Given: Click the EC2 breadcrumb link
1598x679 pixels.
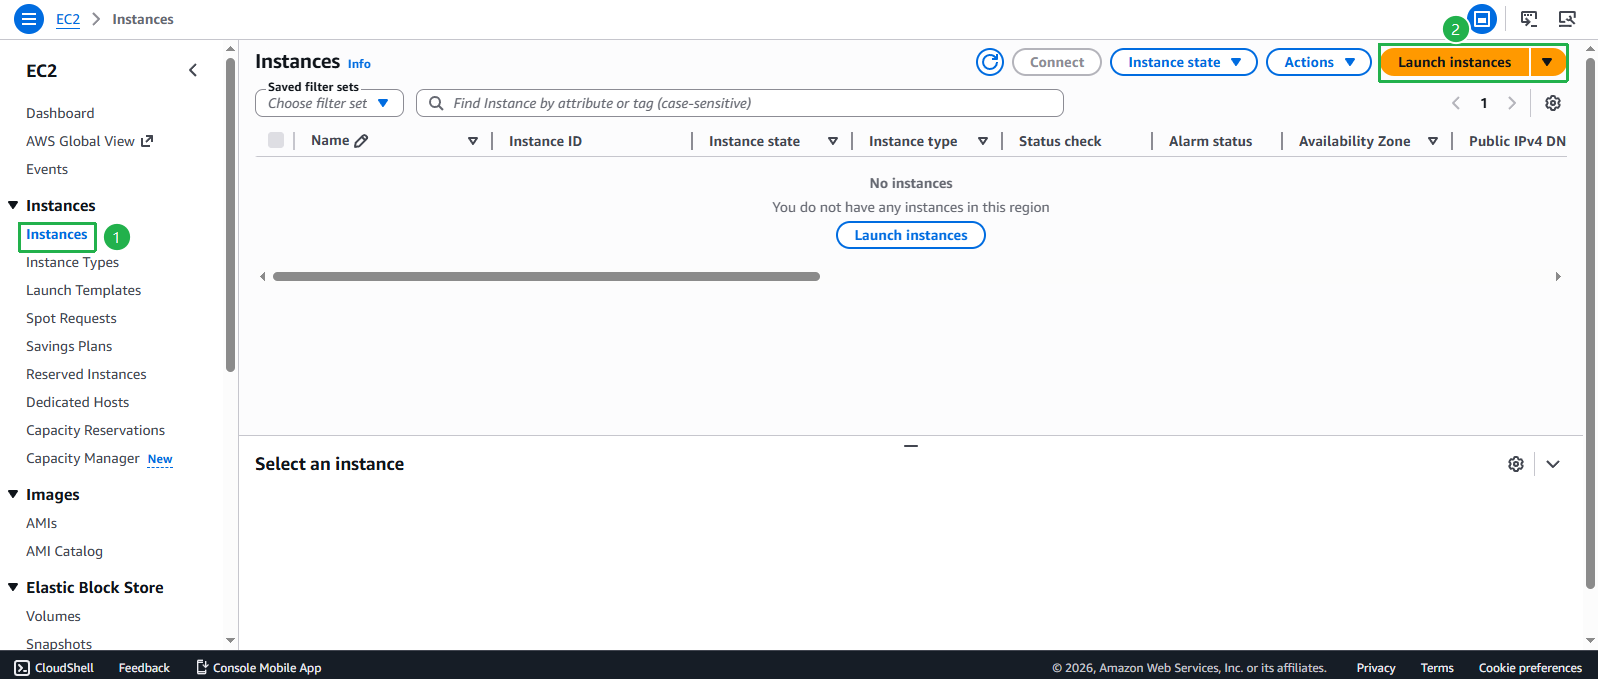Looking at the screenshot, I should [x=68, y=19].
